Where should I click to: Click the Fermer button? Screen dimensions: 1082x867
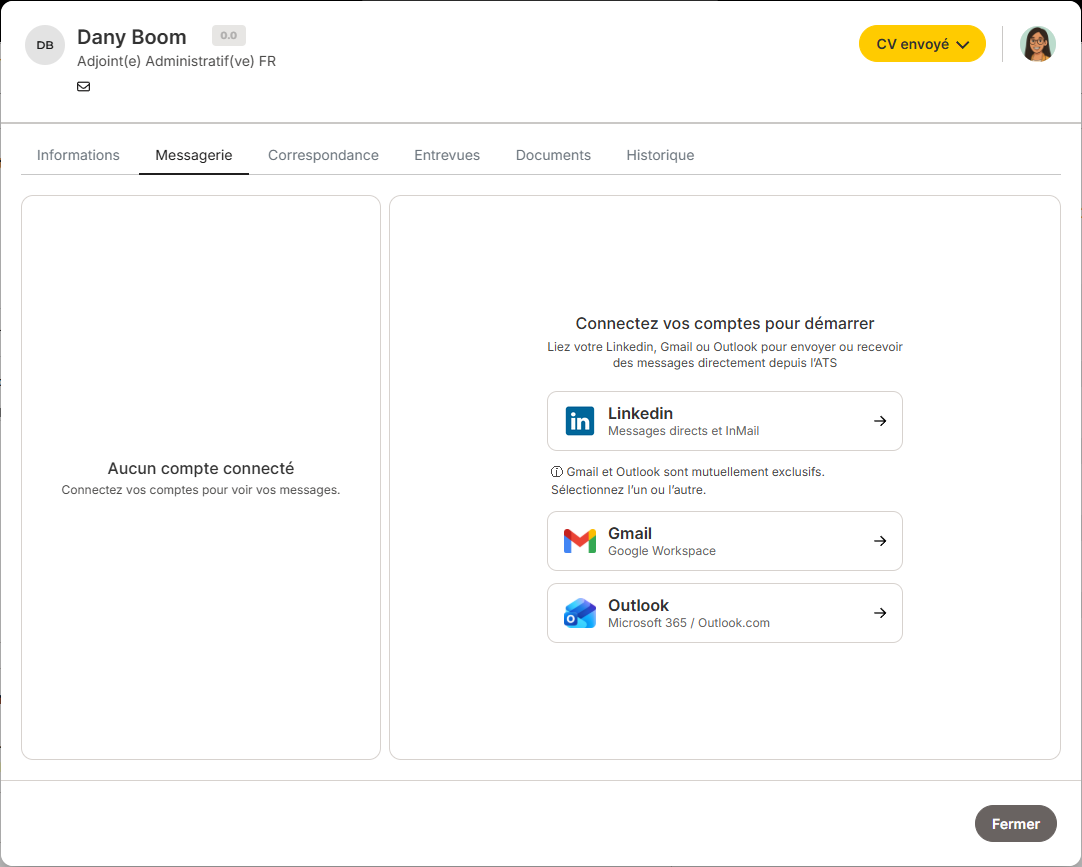pyautogui.click(x=1016, y=824)
